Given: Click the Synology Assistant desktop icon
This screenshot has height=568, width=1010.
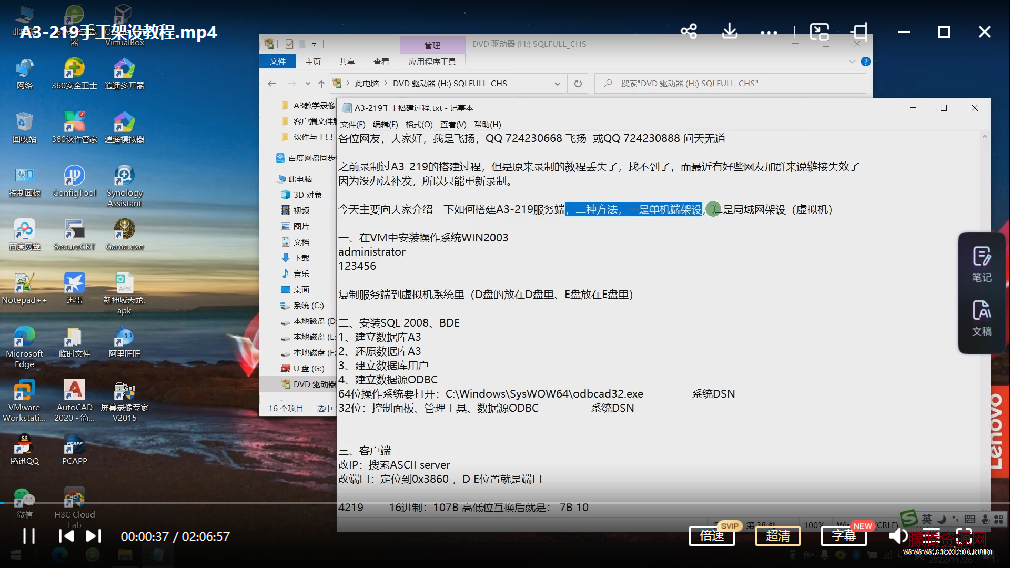Looking at the screenshot, I should (x=124, y=186).
